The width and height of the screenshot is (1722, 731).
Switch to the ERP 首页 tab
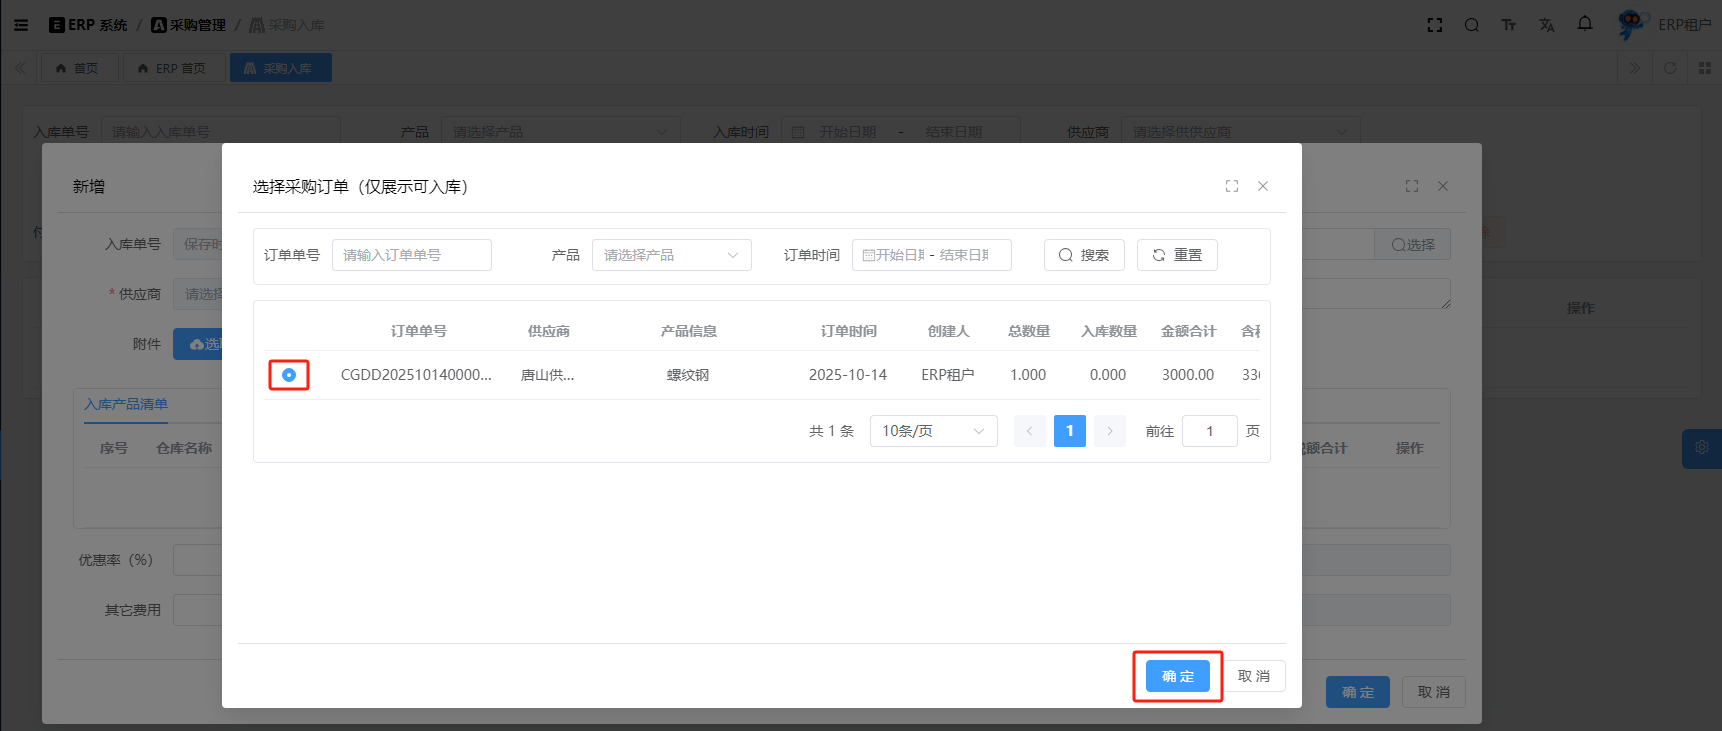(172, 68)
